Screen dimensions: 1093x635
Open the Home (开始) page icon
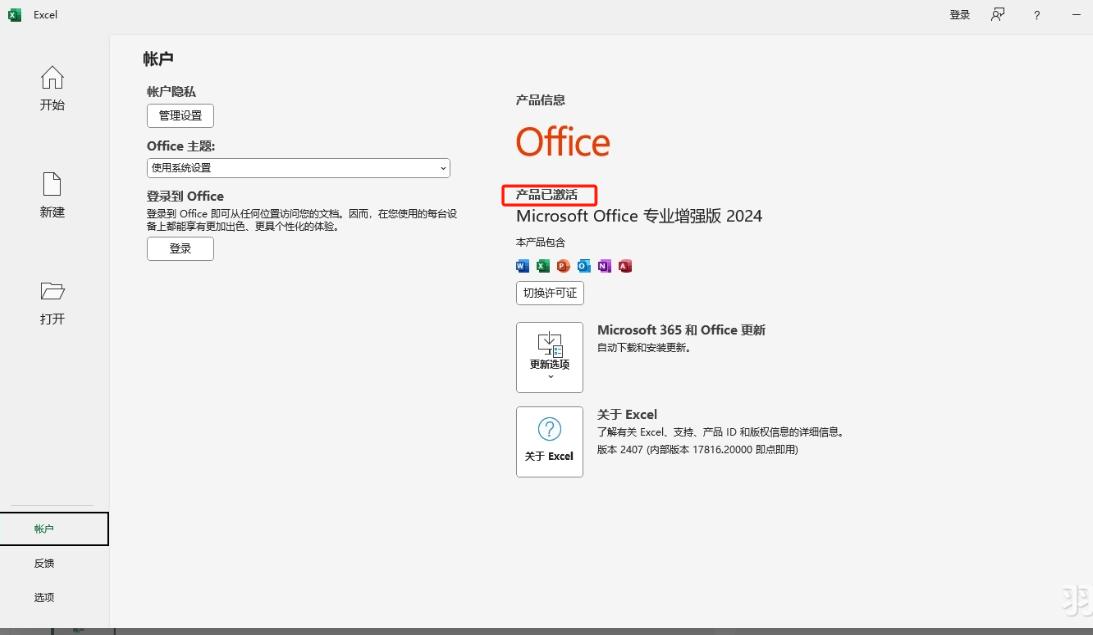52,78
